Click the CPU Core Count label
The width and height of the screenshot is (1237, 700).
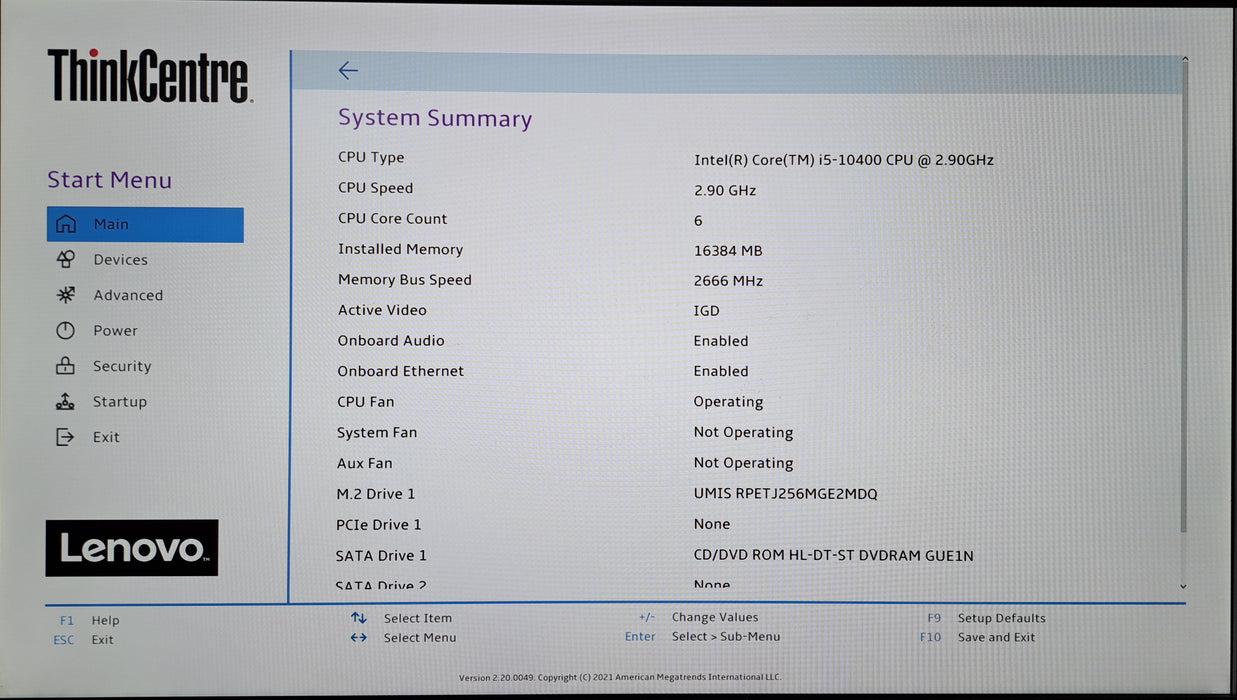click(393, 219)
